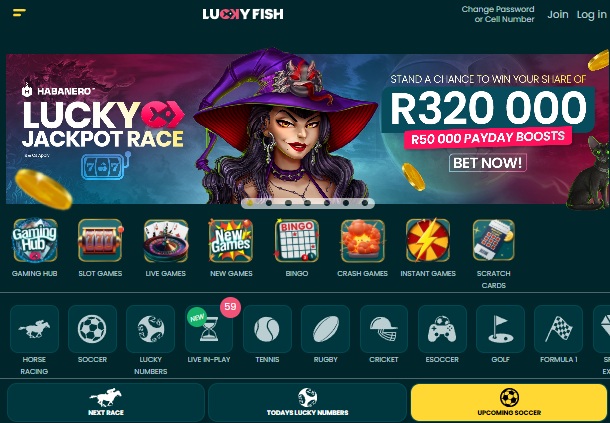
Task: Open Live In-Play hourglass icon
Action: 209,329
